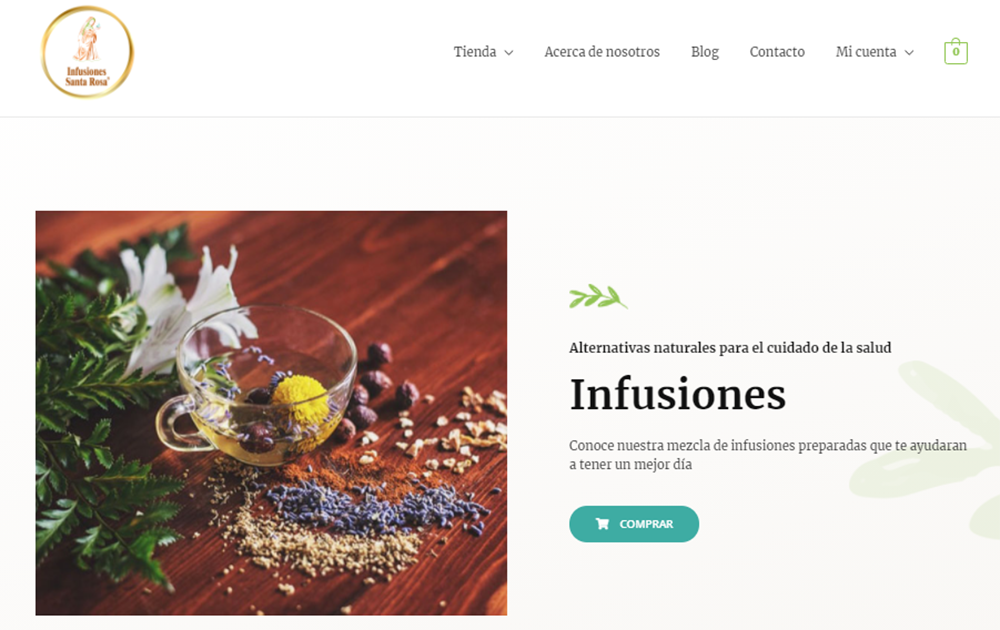This screenshot has height=630, width=1000.
Task: Open the shopping cart bag icon
Action: point(955,51)
